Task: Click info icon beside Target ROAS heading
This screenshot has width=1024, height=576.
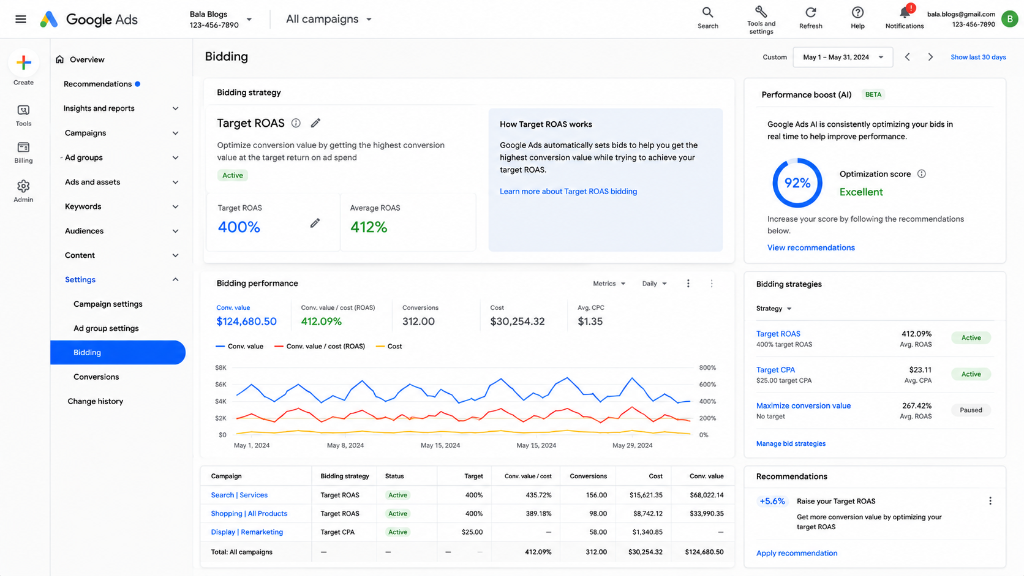Action: [296, 123]
